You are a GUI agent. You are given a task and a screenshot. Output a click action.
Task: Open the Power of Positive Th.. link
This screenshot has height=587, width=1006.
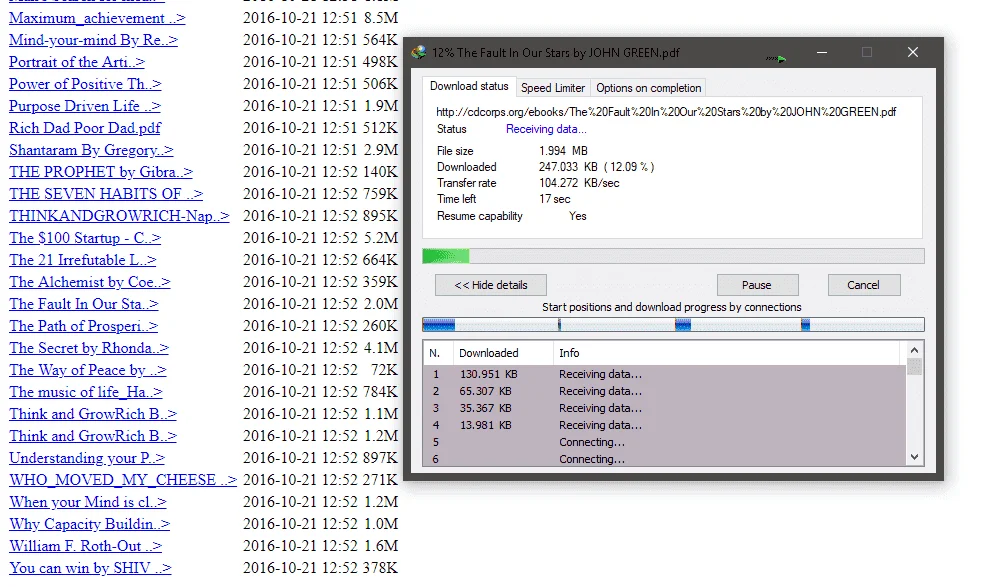click(x=85, y=84)
